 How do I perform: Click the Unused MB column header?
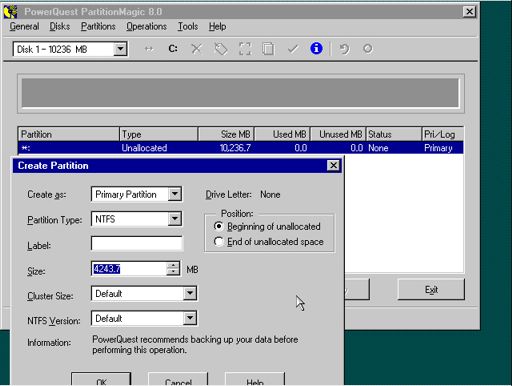(x=338, y=134)
